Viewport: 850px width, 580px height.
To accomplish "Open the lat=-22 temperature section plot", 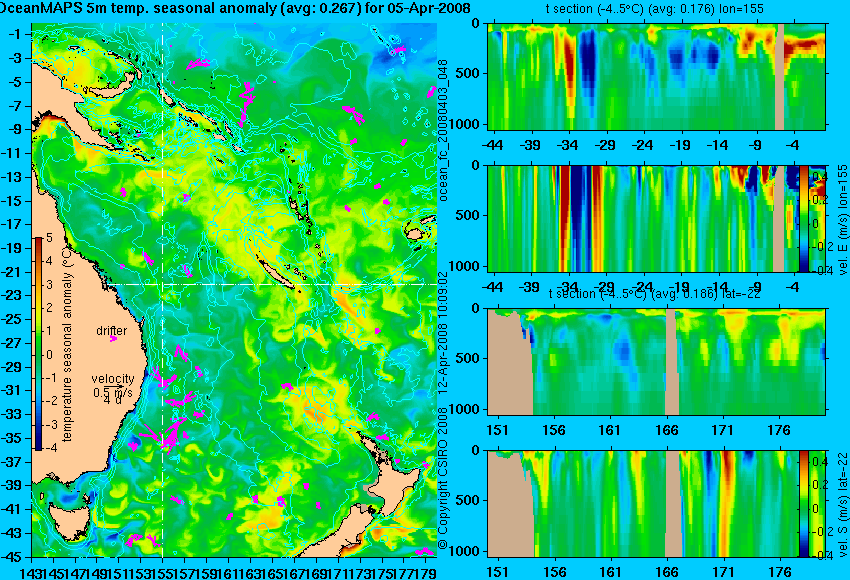I will (656, 362).
